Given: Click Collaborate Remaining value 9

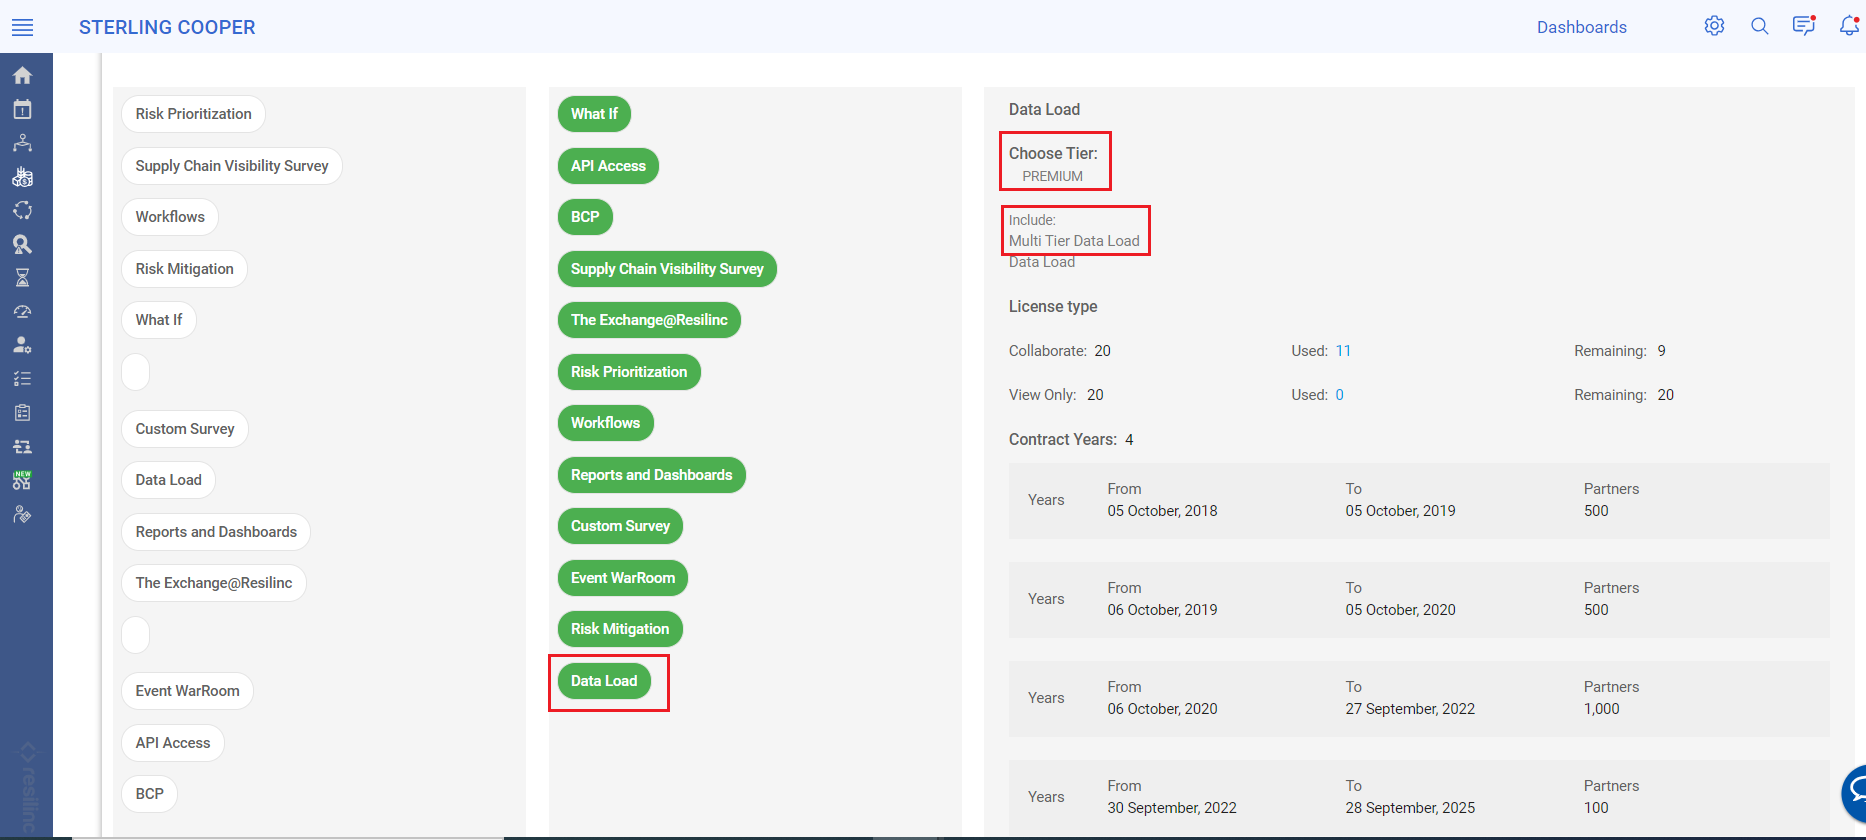Looking at the screenshot, I should (x=1661, y=351).
